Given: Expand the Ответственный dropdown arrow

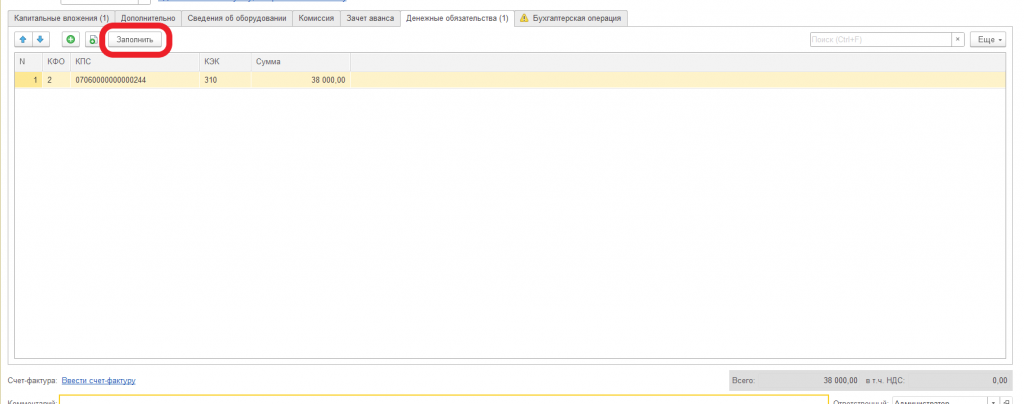Looking at the screenshot, I should pos(994,401).
